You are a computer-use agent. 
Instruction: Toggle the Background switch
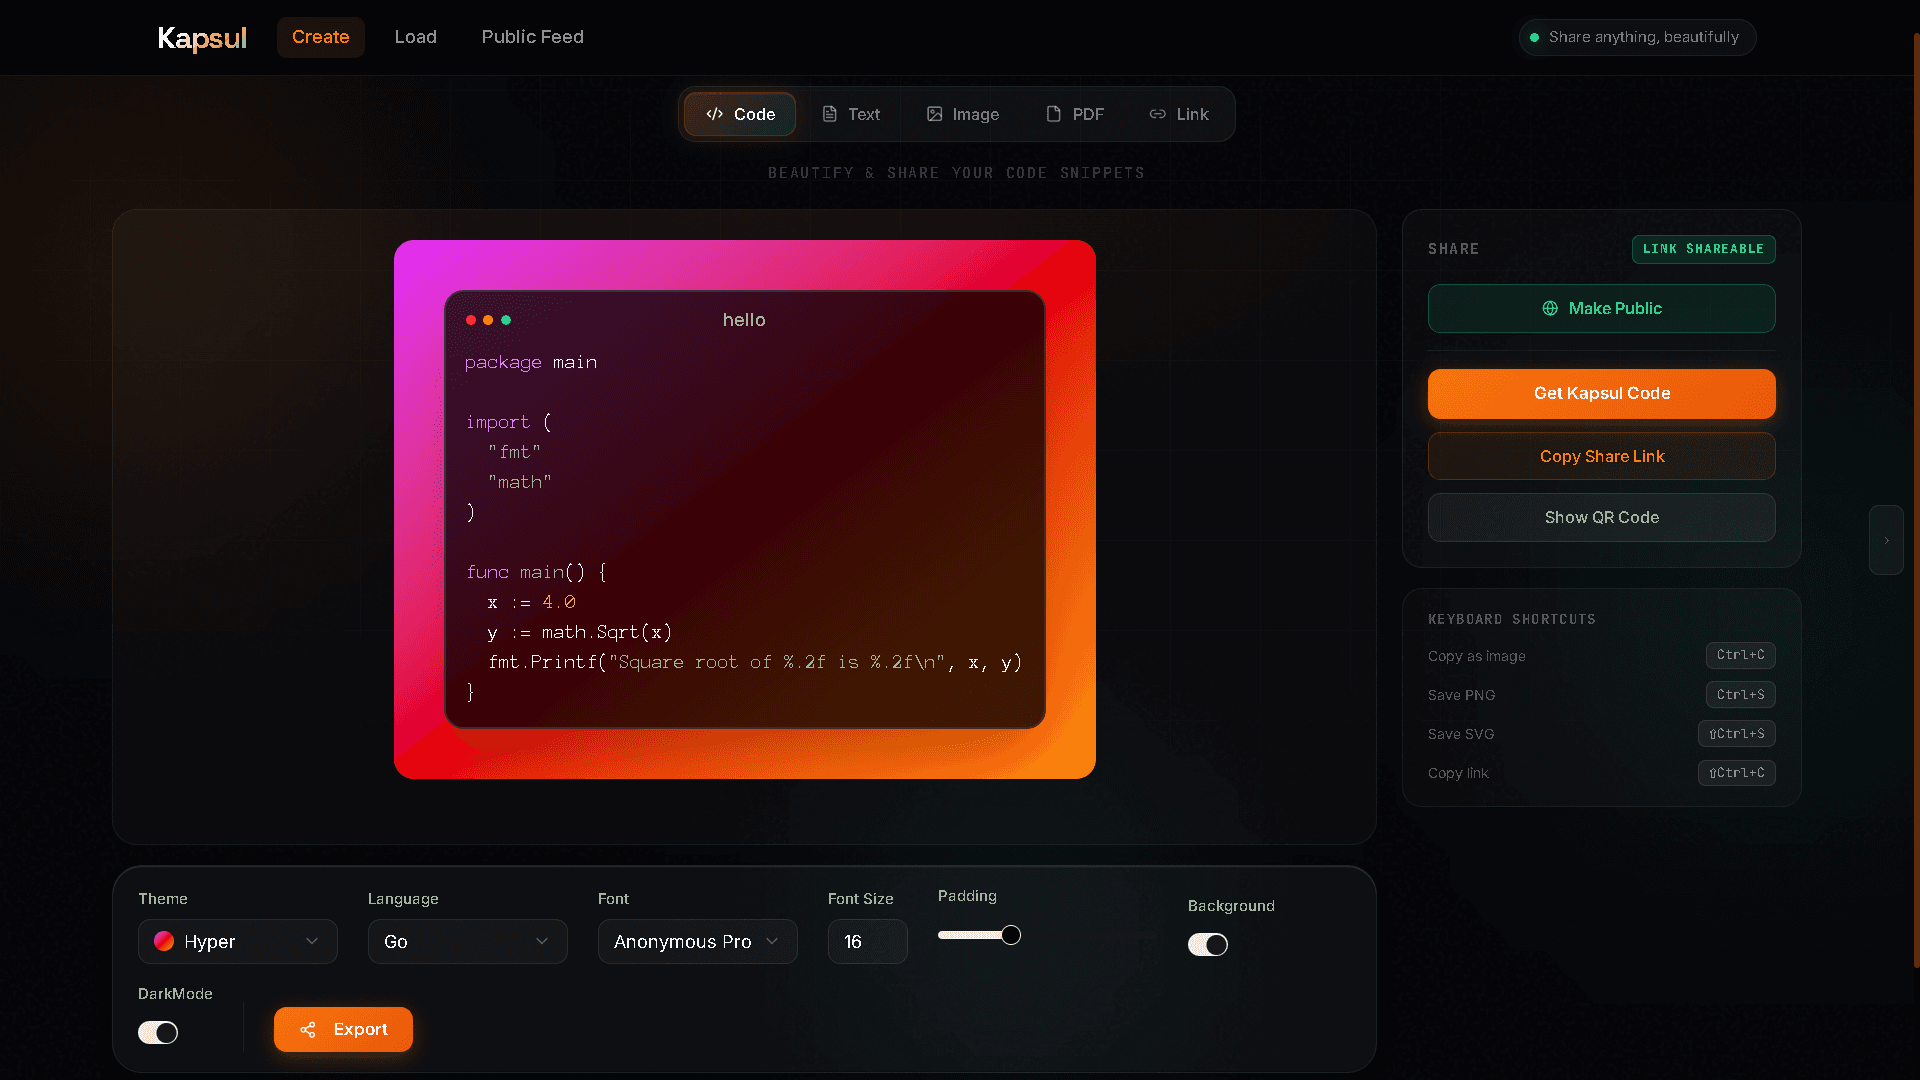[x=1207, y=944]
